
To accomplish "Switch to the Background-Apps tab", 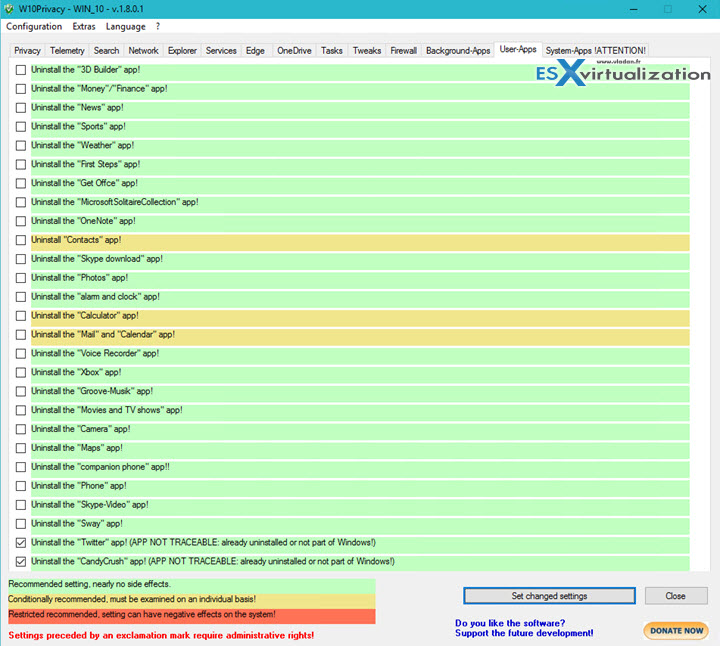I will tap(458, 51).
